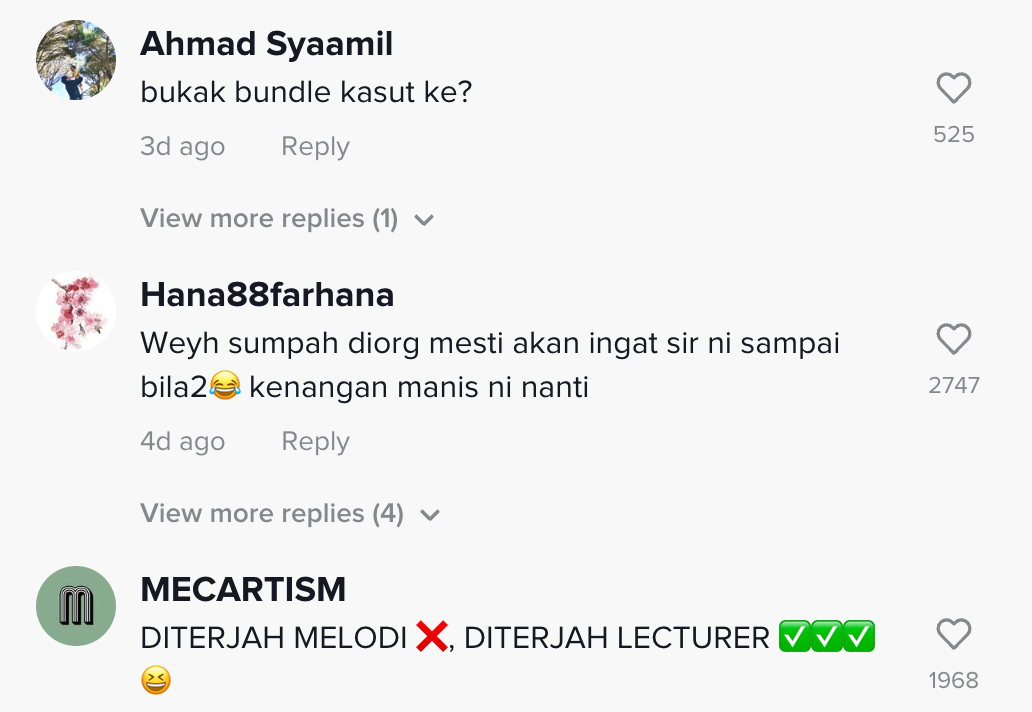Click the 3d ago timestamp
This screenshot has width=1032, height=712.
click(182, 147)
